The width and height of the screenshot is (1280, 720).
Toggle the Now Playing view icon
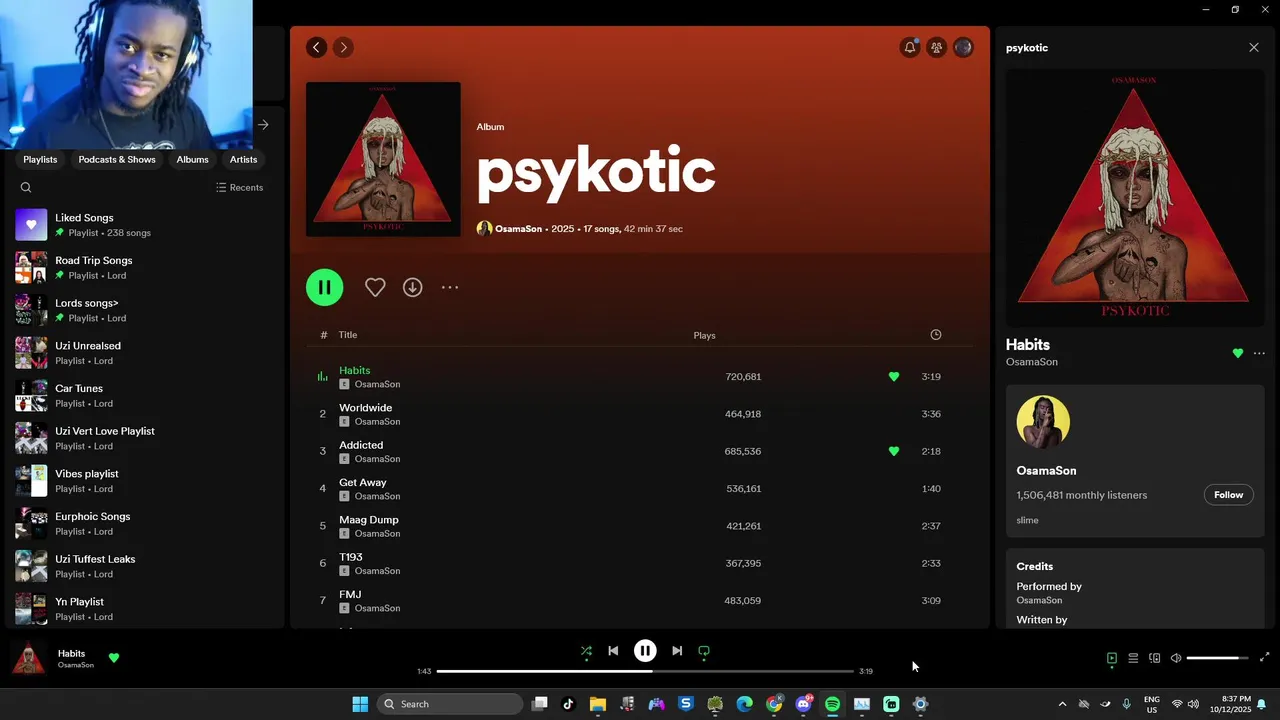tap(1111, 658)
